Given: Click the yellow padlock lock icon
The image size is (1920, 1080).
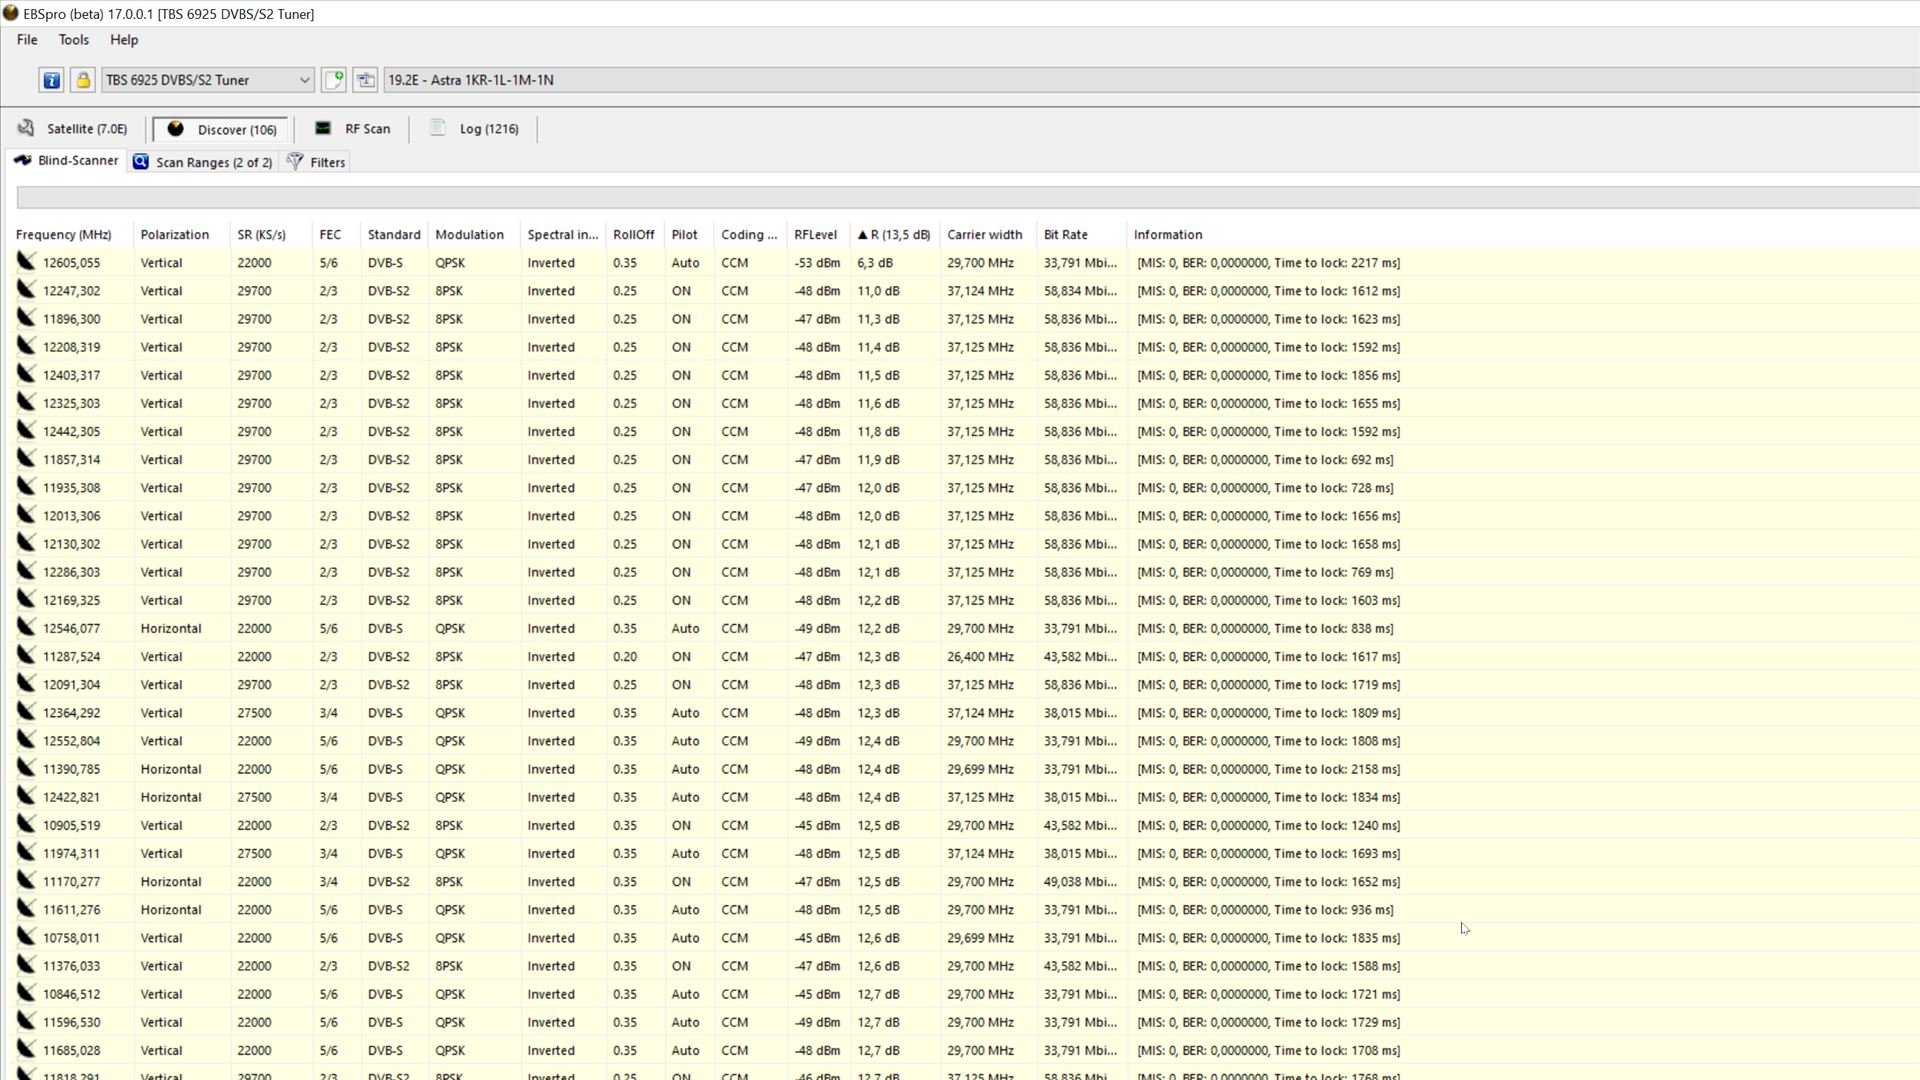Looking at the screenshot, I should [83, 80].
